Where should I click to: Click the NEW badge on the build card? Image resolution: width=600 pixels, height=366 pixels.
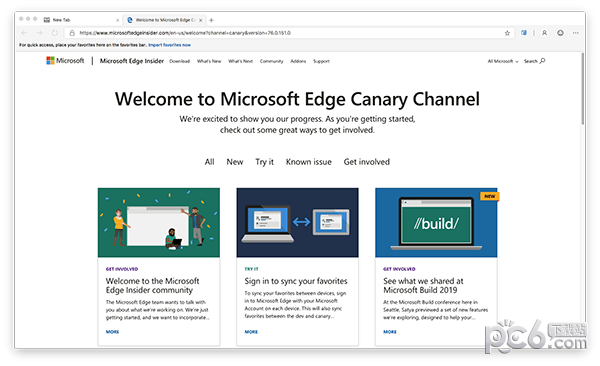tap(489, 196)
